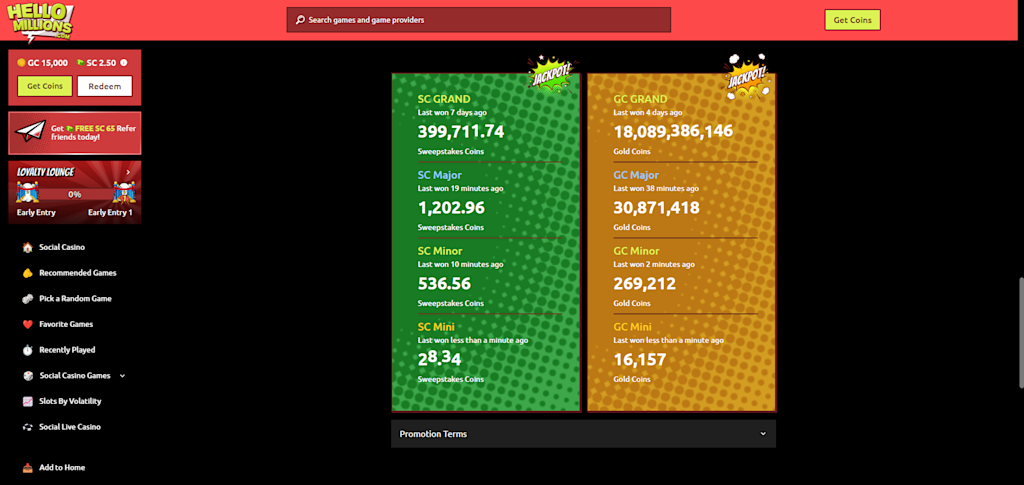The image size is (1024, 485).
Task: Click the GC GRAND heading
Action: 641,99
